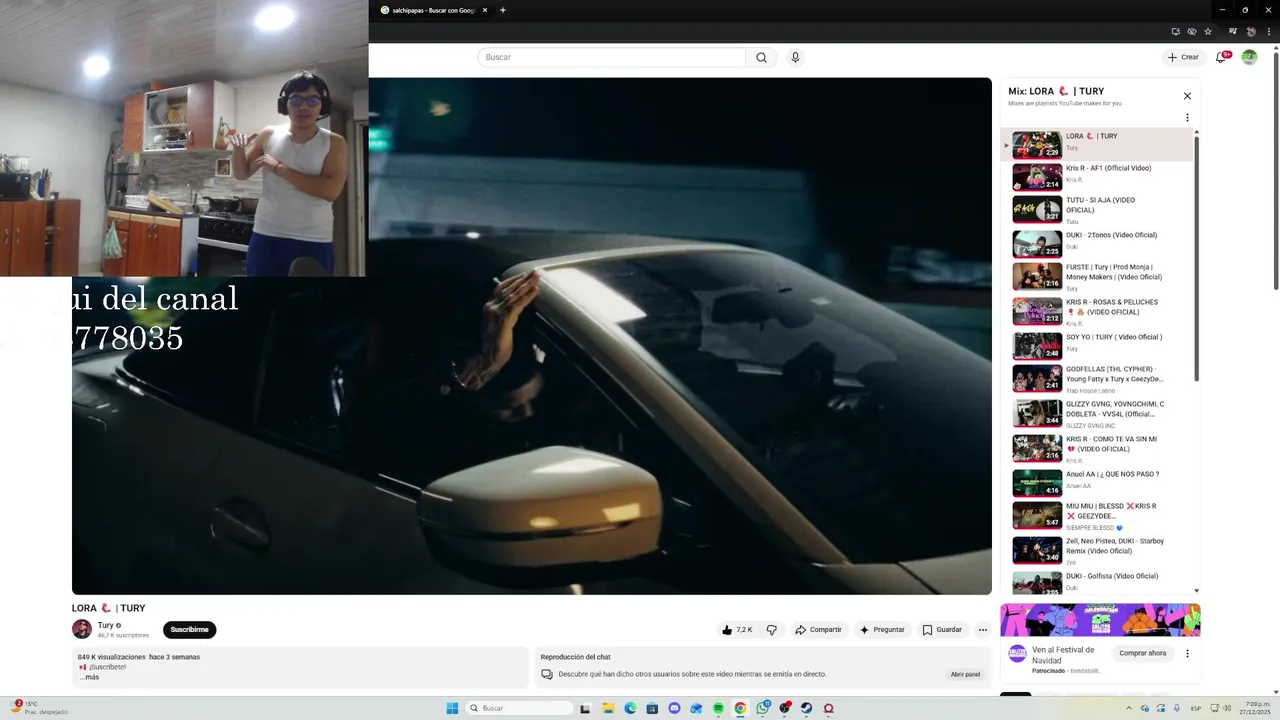
Task: Start a YouTube voice search with the microphone
Action: pos(795,57)
